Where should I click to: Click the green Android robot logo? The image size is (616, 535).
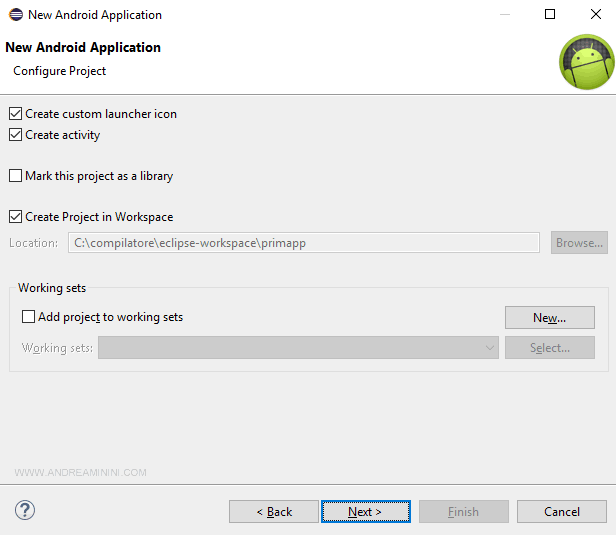coord(585,62)
